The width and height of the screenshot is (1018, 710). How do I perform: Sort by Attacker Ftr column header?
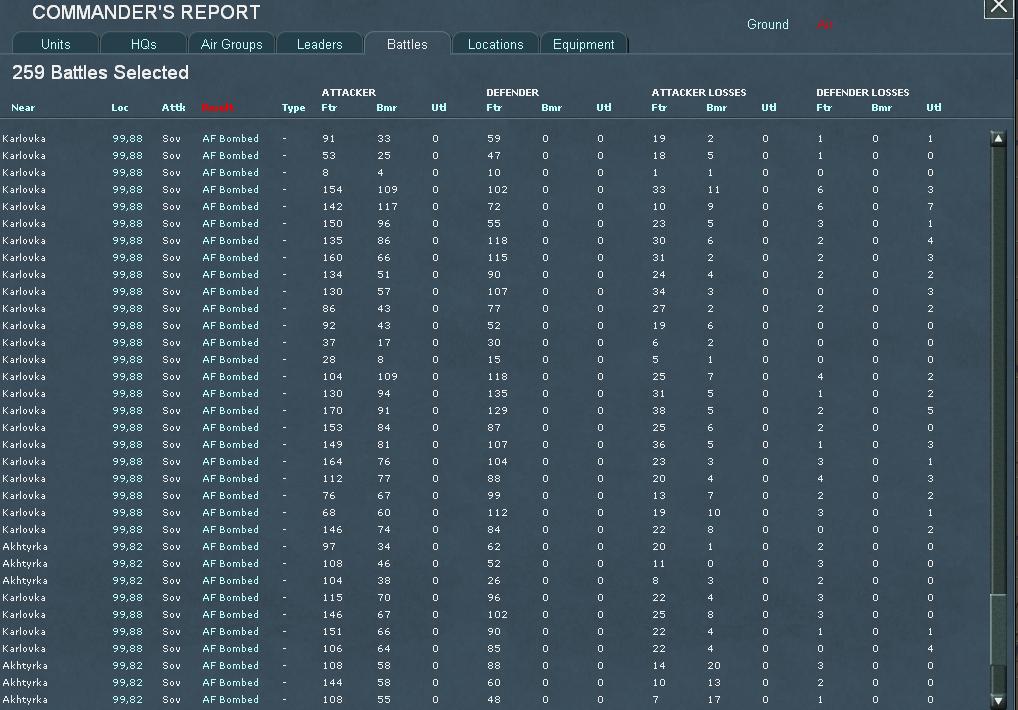coord(329,108)
